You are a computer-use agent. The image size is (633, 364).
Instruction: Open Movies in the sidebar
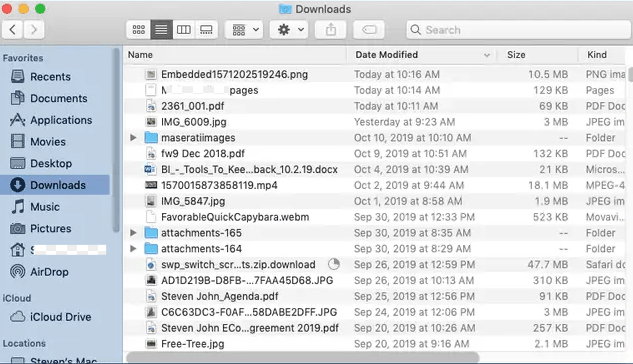pyautogui.click(x=55, y=142)
